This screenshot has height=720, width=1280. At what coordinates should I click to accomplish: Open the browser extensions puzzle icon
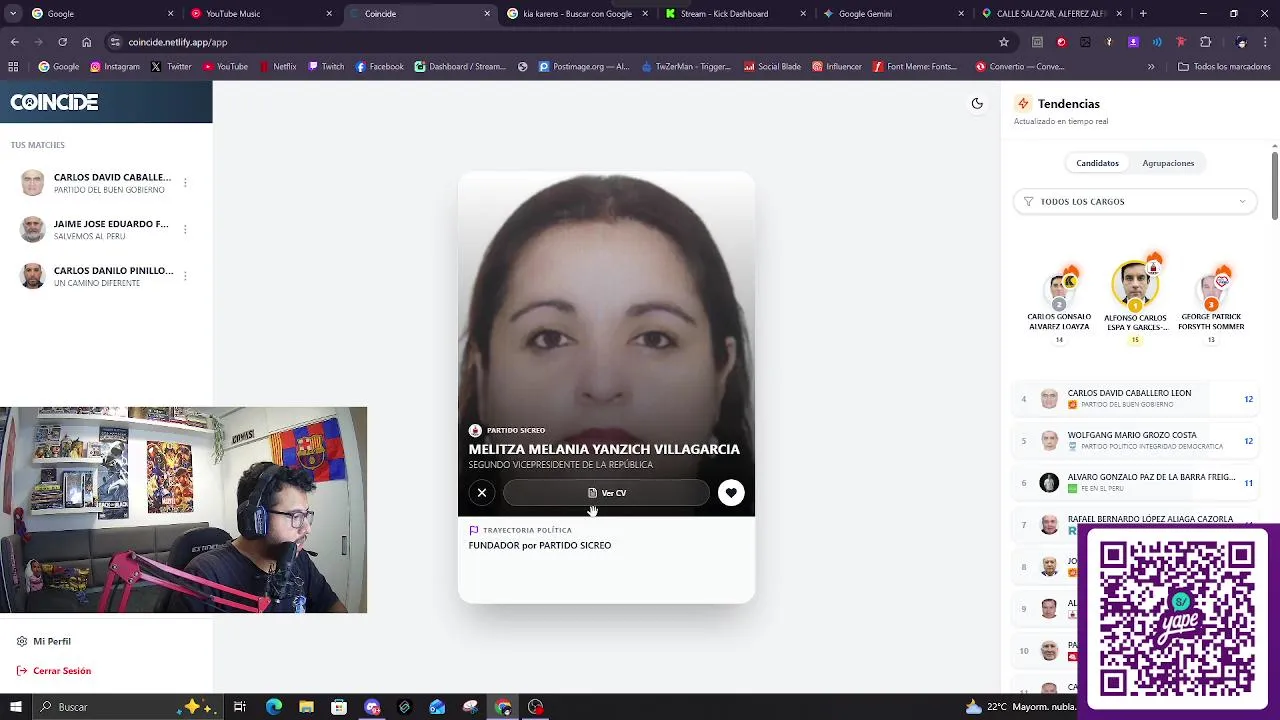click(1205, 42)
